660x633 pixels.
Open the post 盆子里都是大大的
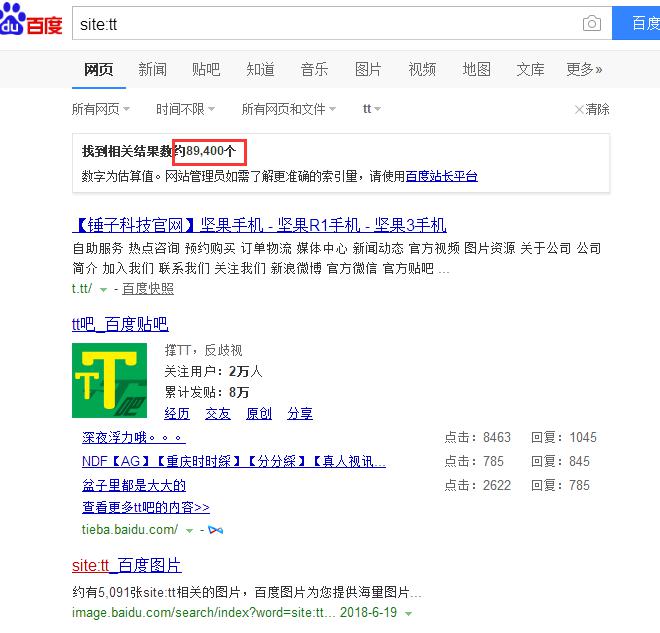click(134, 485)
